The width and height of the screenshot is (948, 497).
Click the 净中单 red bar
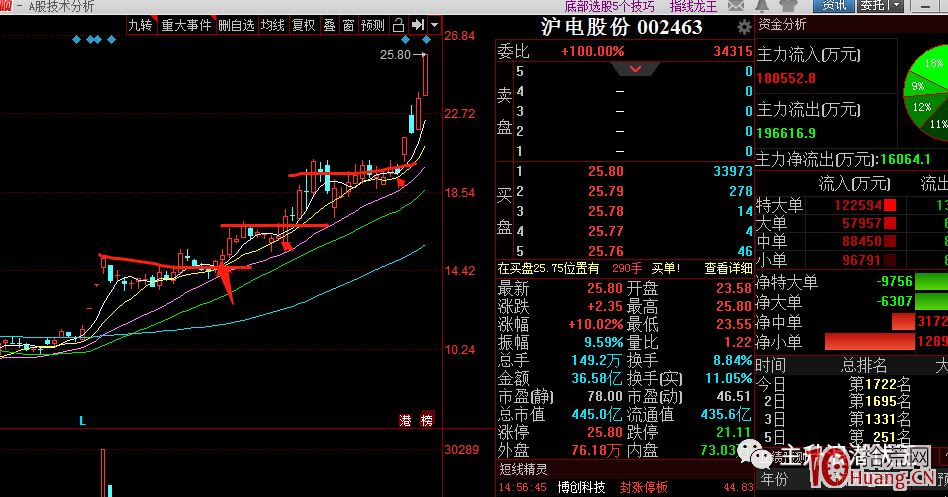tap(903, 322)
